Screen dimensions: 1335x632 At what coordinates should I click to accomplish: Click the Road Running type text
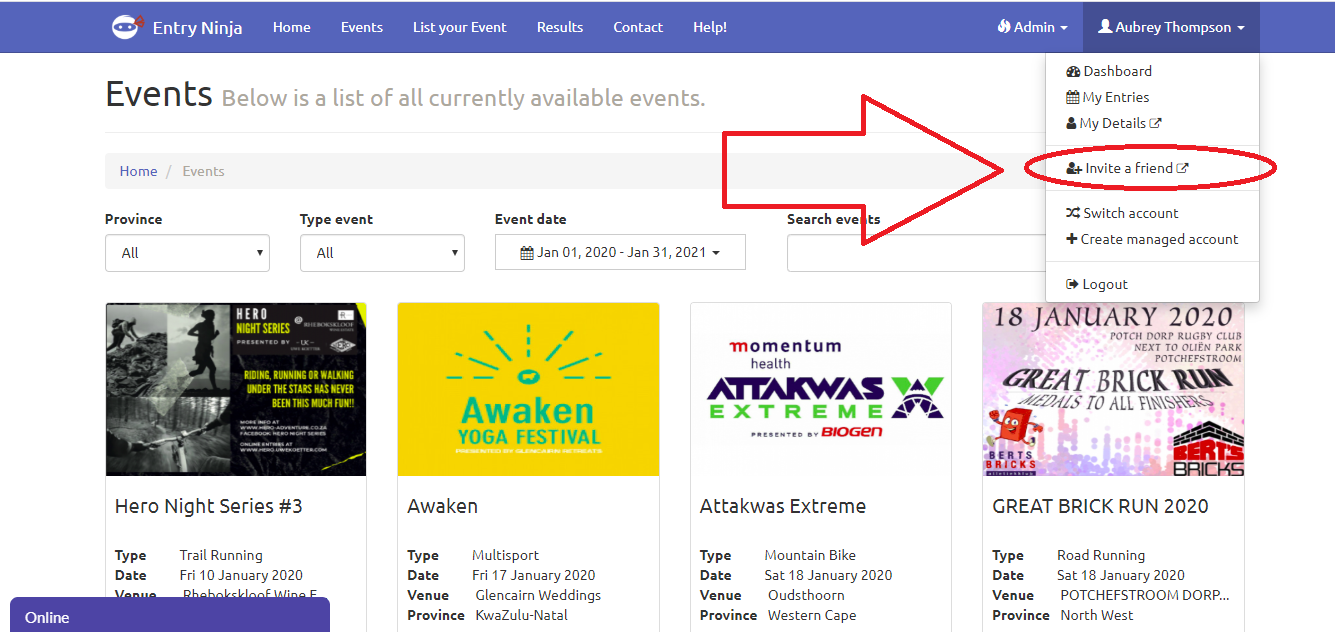[x=1101, y=555]
